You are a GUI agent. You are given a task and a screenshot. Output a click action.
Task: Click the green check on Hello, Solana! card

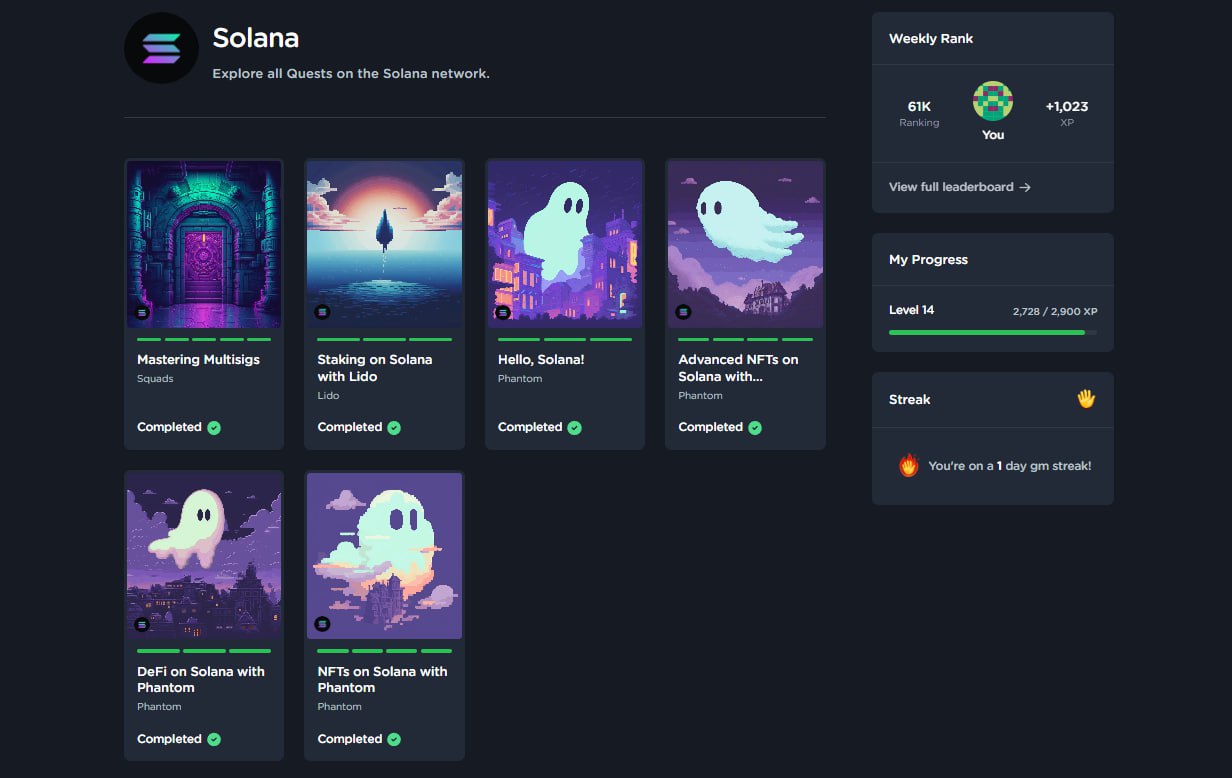(x=574, y=428)
